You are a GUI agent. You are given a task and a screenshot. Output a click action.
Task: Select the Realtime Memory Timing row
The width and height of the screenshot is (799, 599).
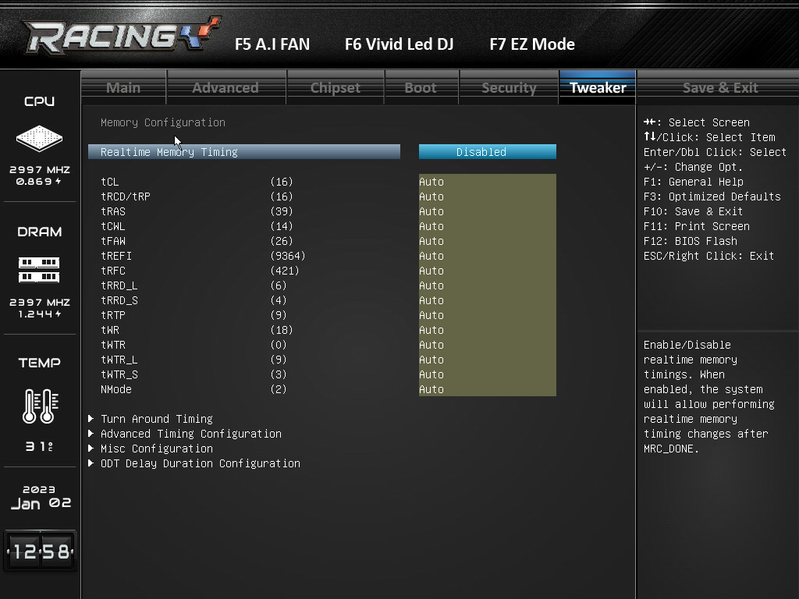click(x=244, y=152)
